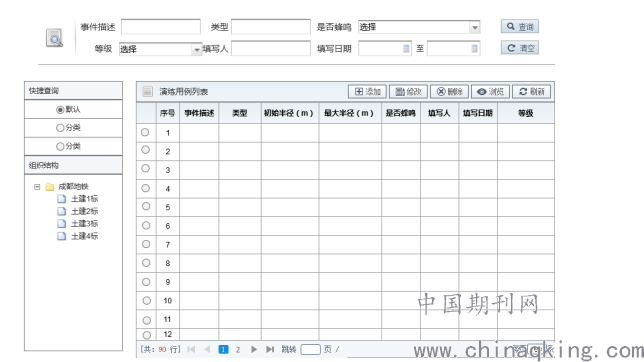Click the 浏览 browse button
Screen dimensions: 644x362
(490, 91)
